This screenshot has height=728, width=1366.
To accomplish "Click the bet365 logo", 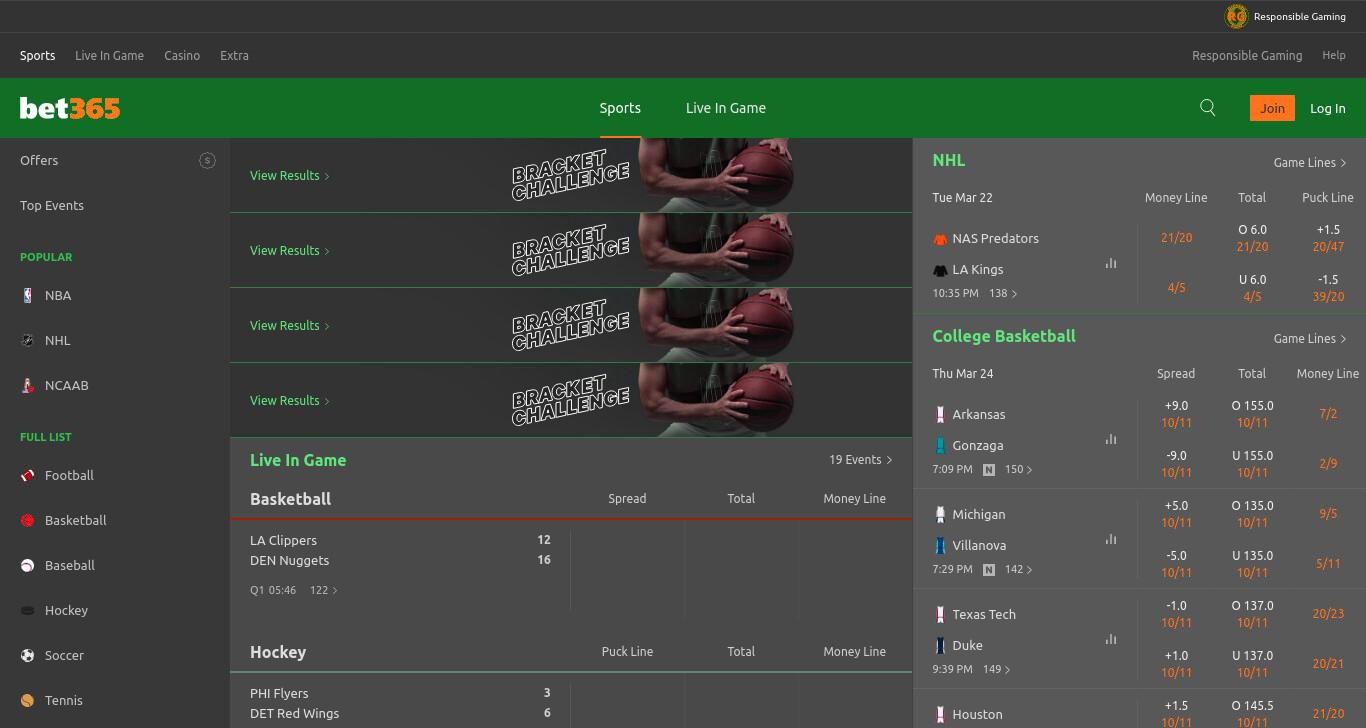I will pos(70,108).
